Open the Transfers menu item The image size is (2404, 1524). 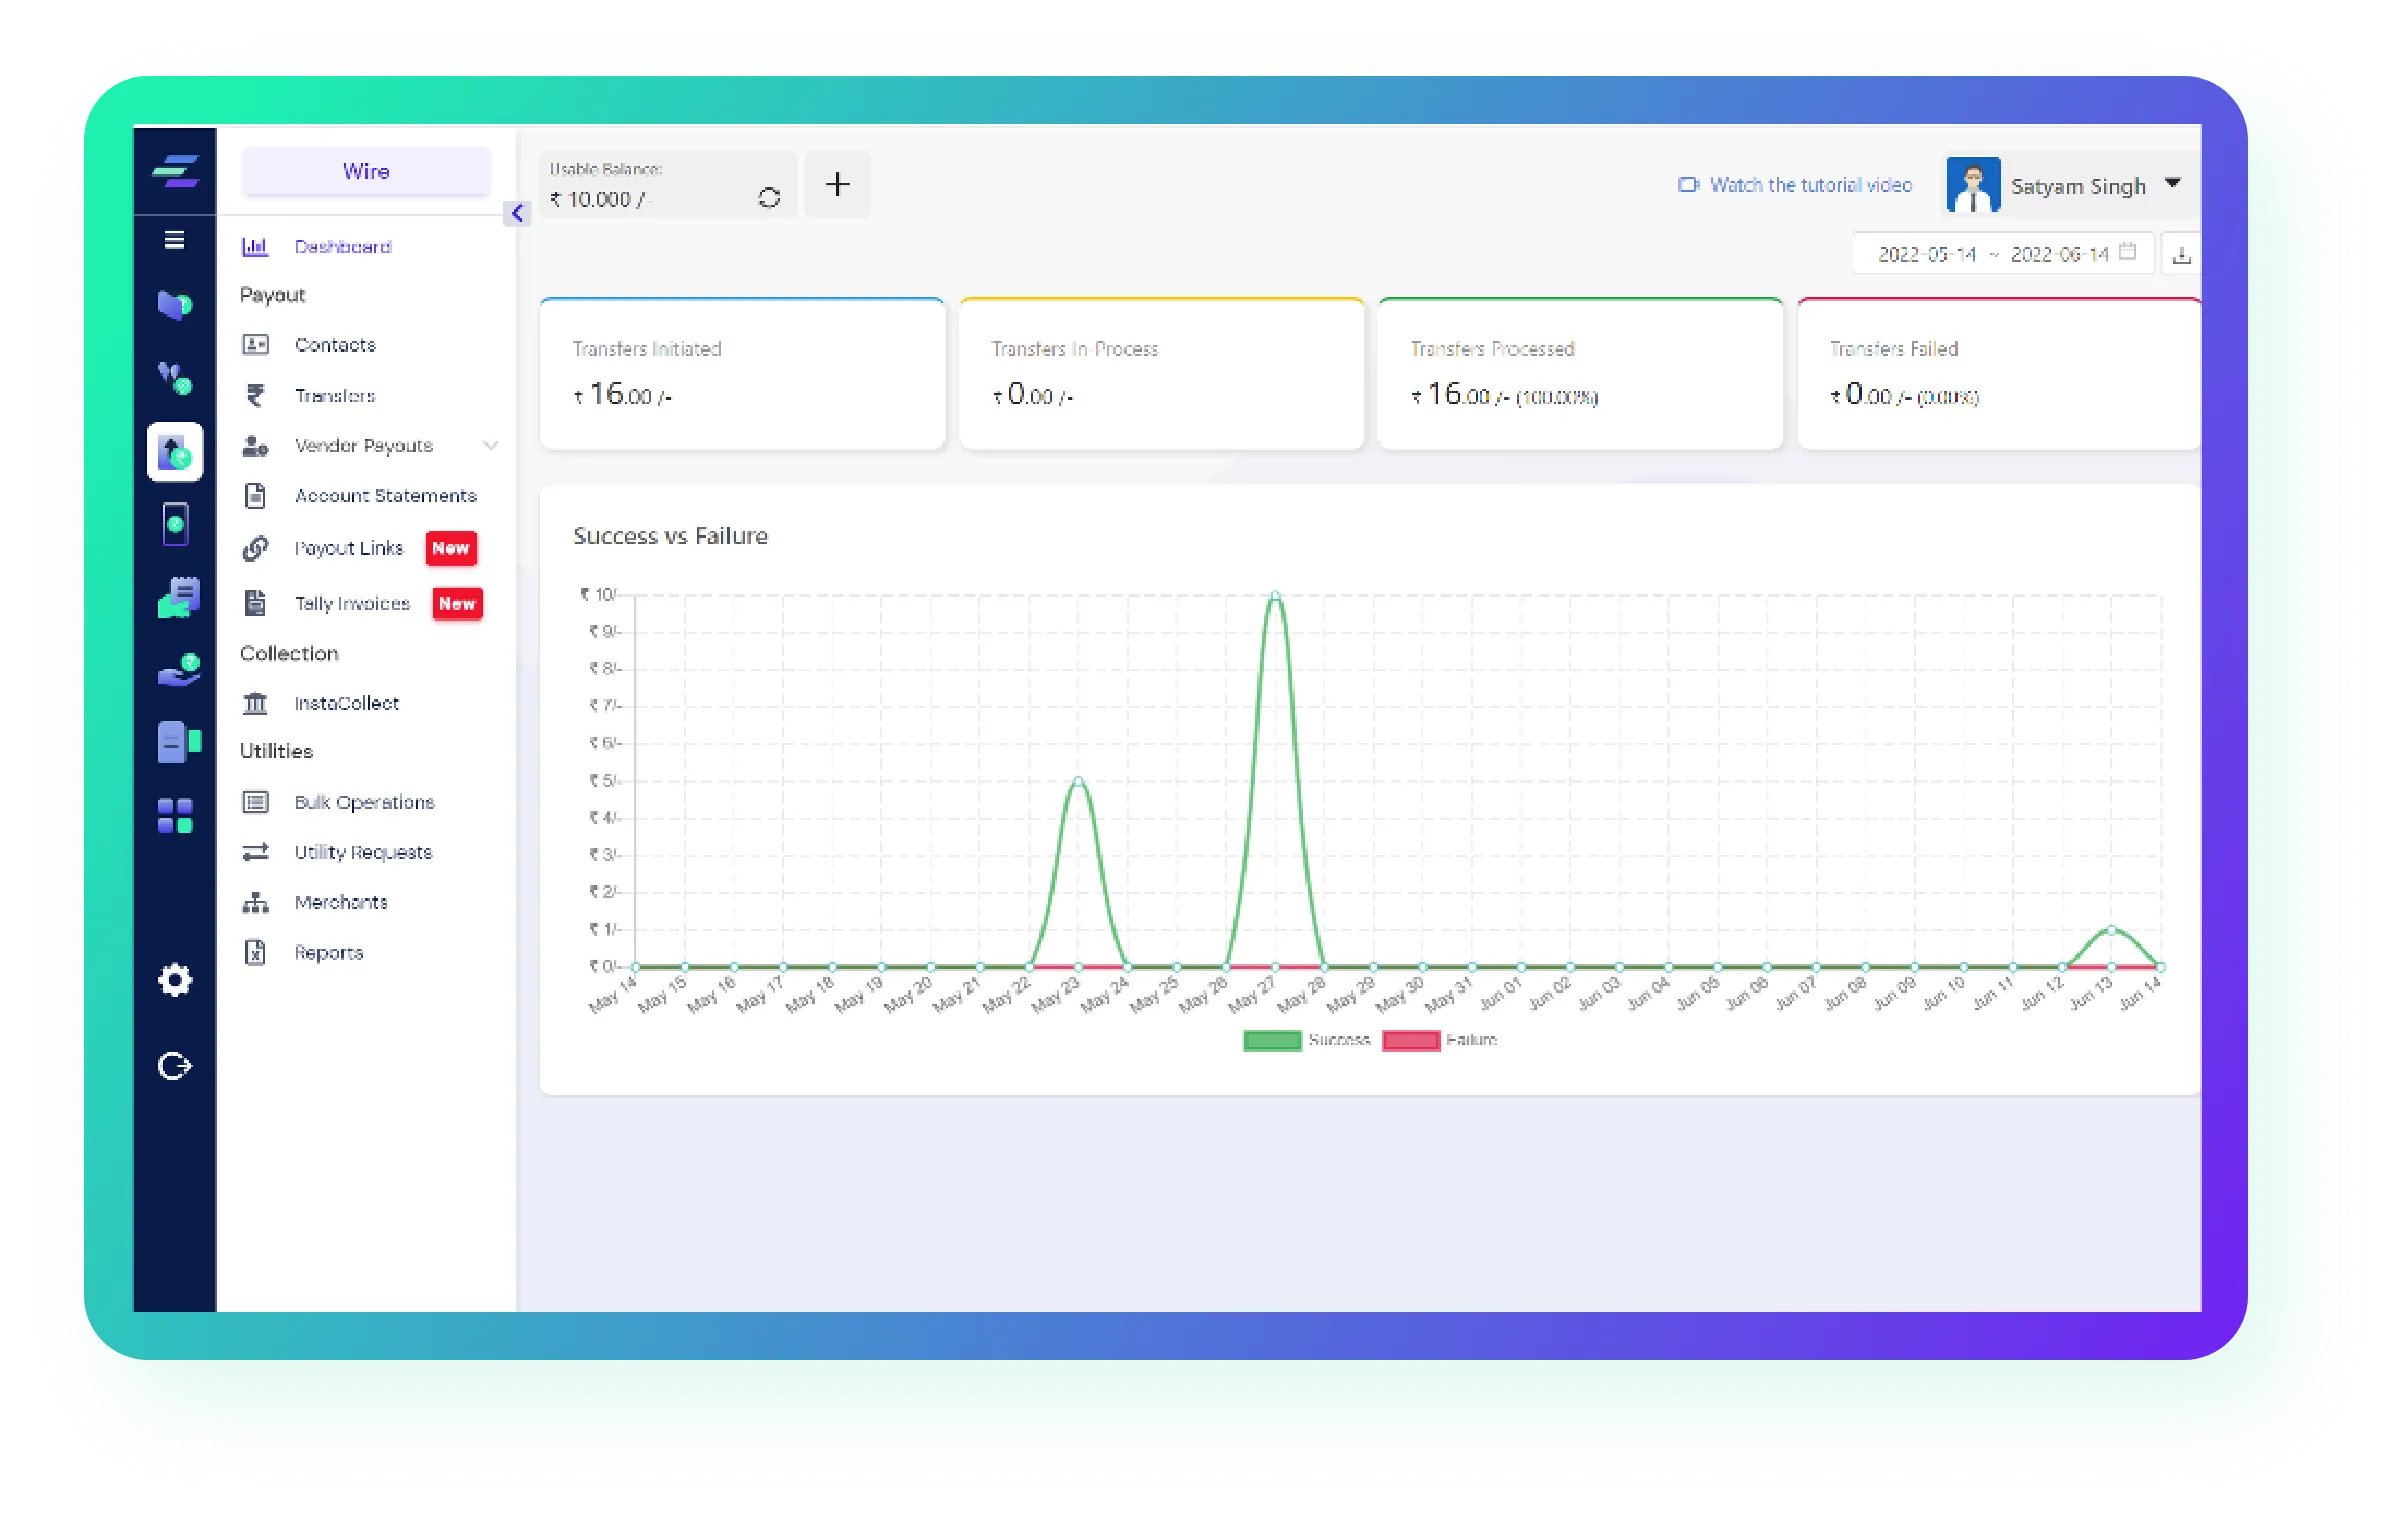point(334,396)
